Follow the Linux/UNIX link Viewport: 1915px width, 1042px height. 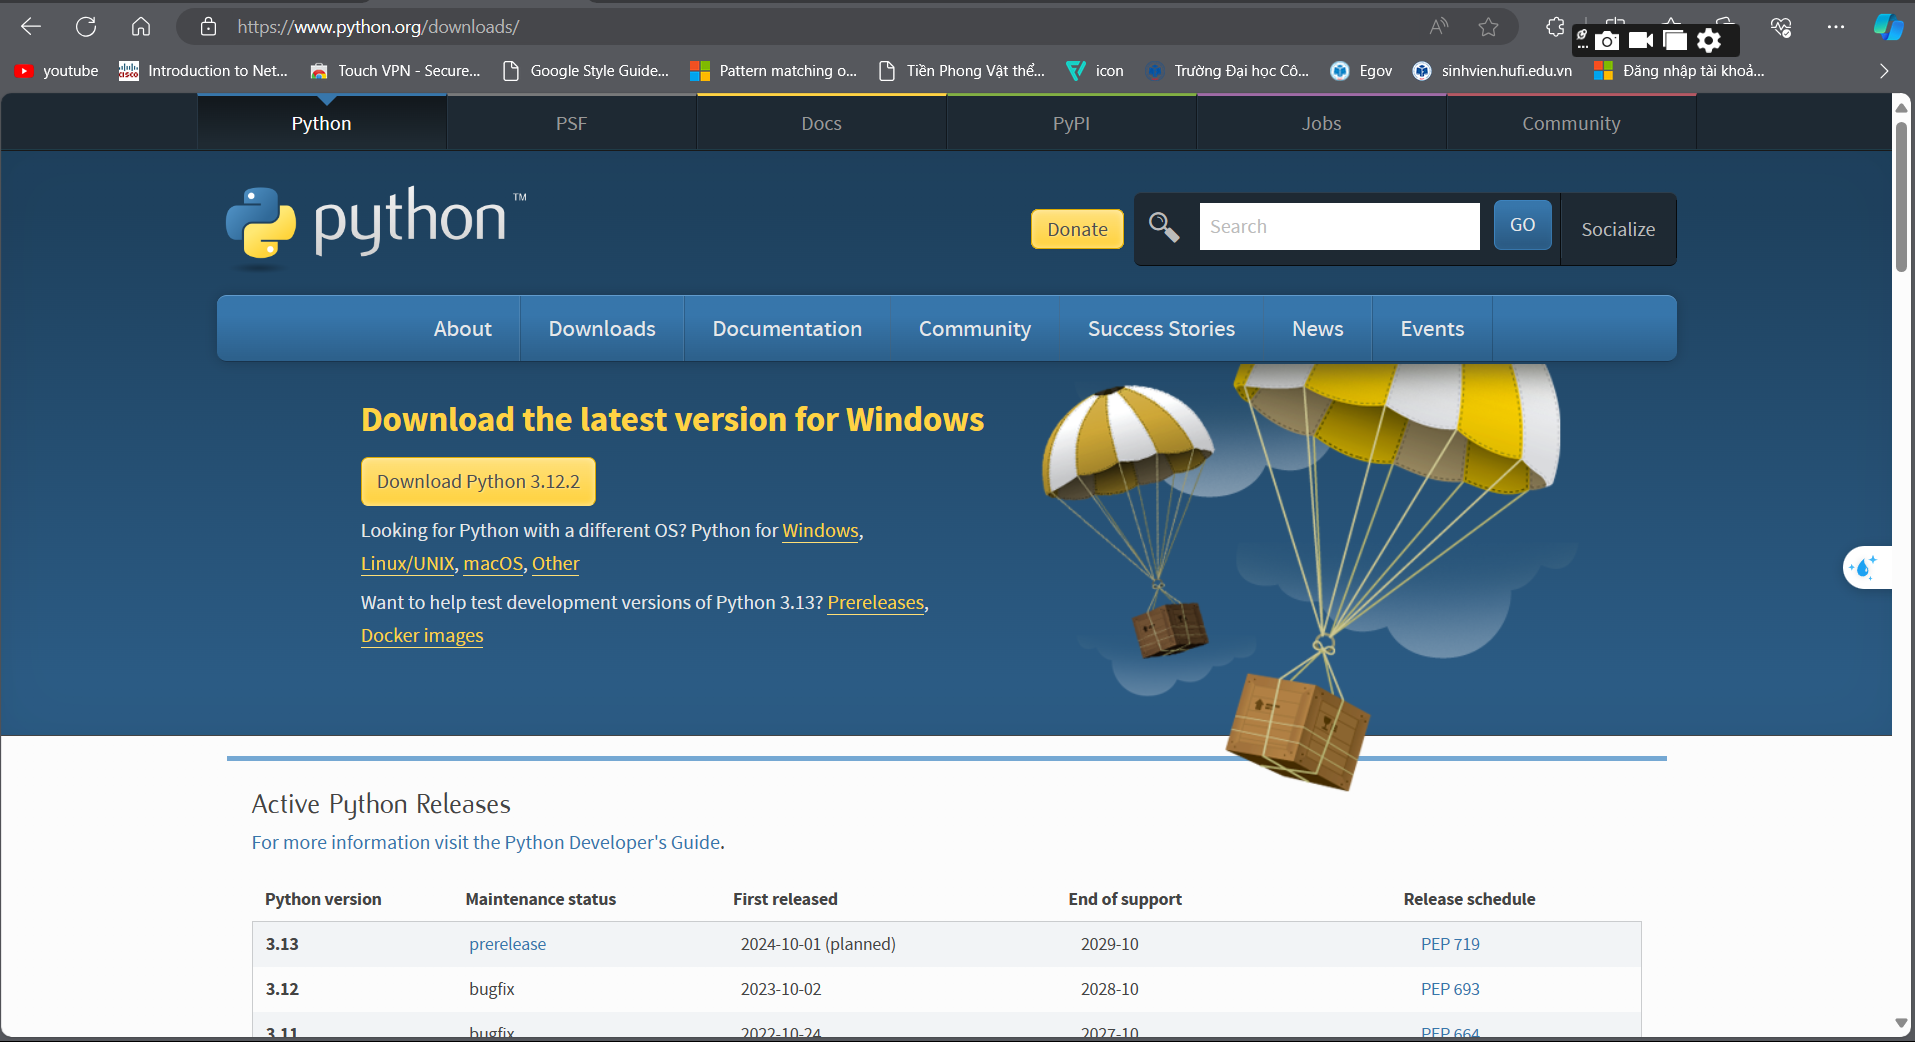click(x=408, y=564)
